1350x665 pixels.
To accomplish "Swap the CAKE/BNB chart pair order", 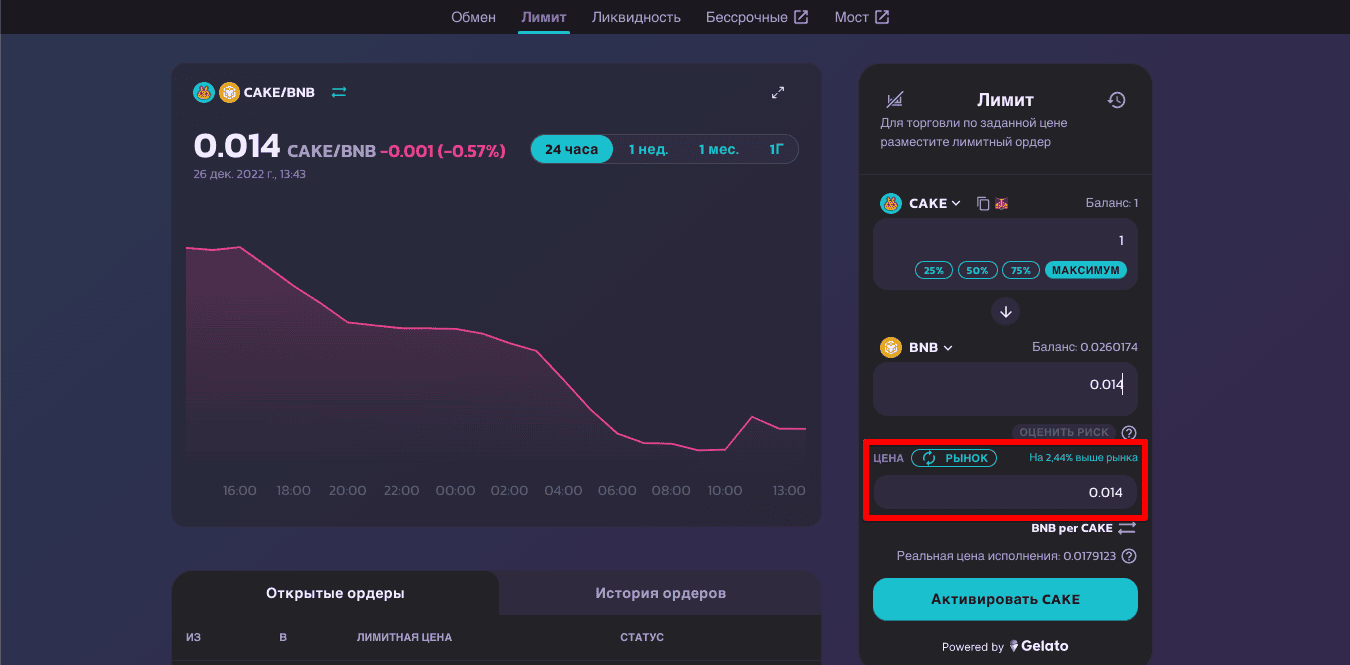I will [x=339, y=92].
